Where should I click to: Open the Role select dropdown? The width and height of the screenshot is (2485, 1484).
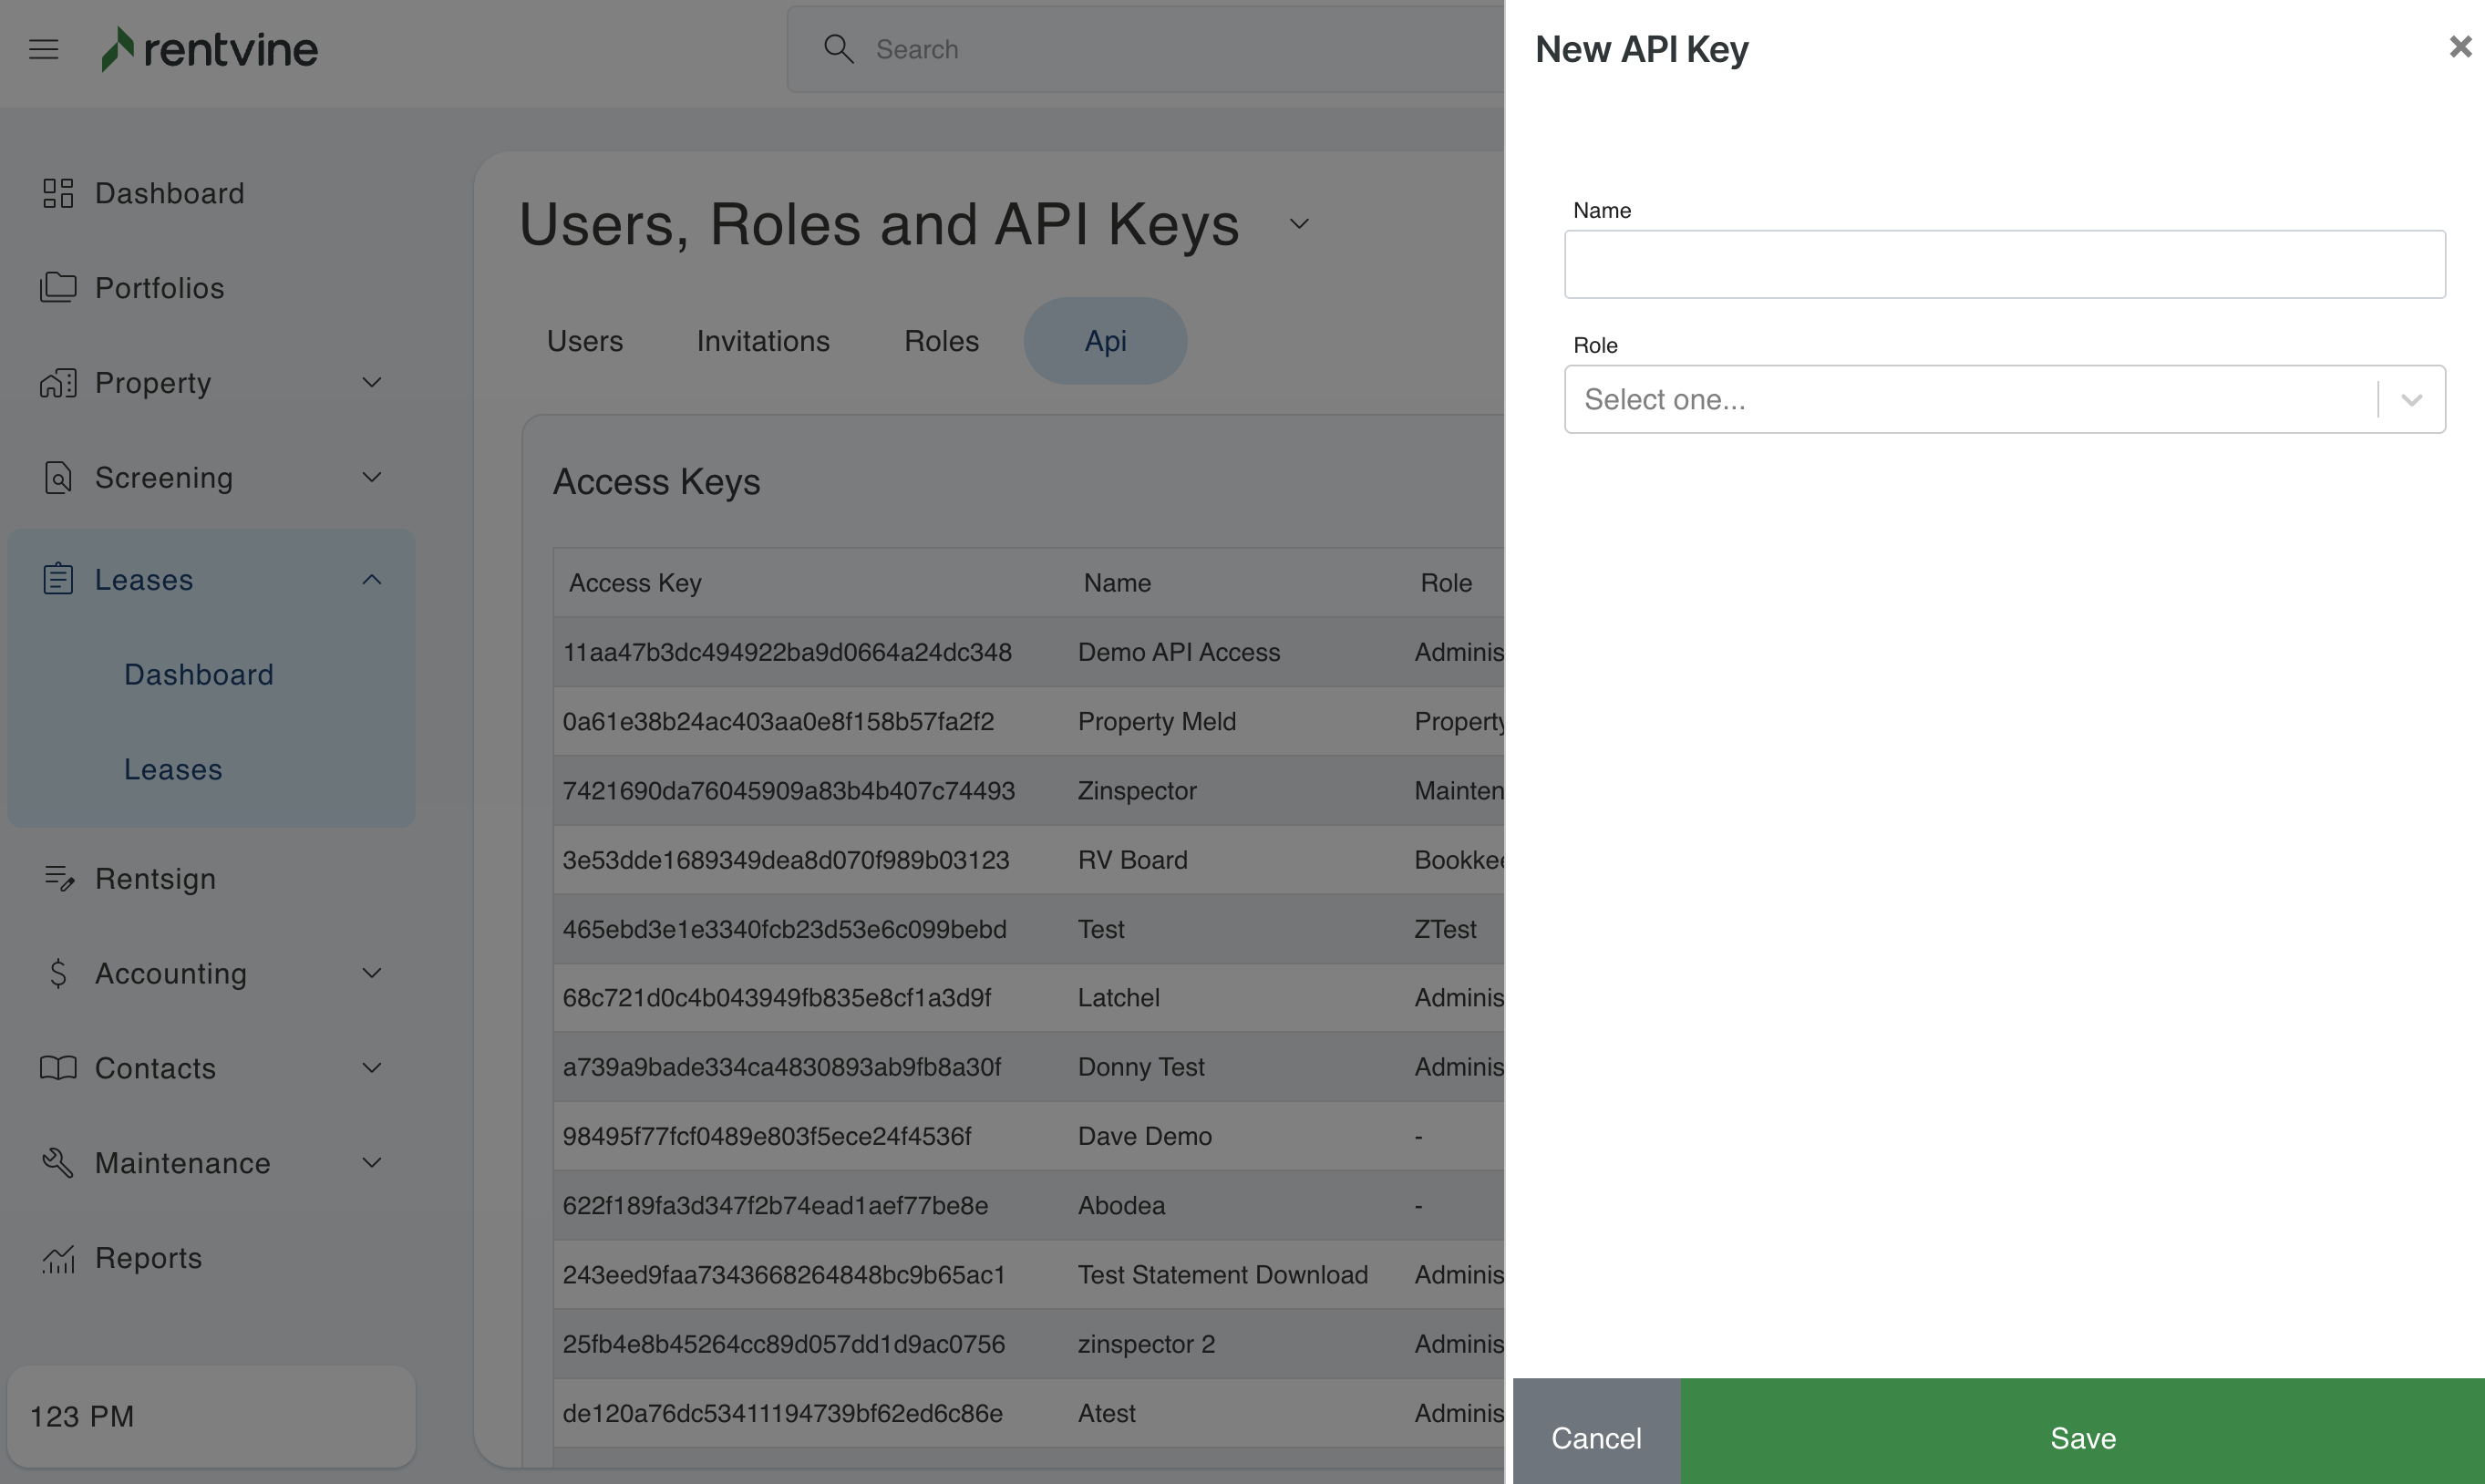click(2004, 399)
